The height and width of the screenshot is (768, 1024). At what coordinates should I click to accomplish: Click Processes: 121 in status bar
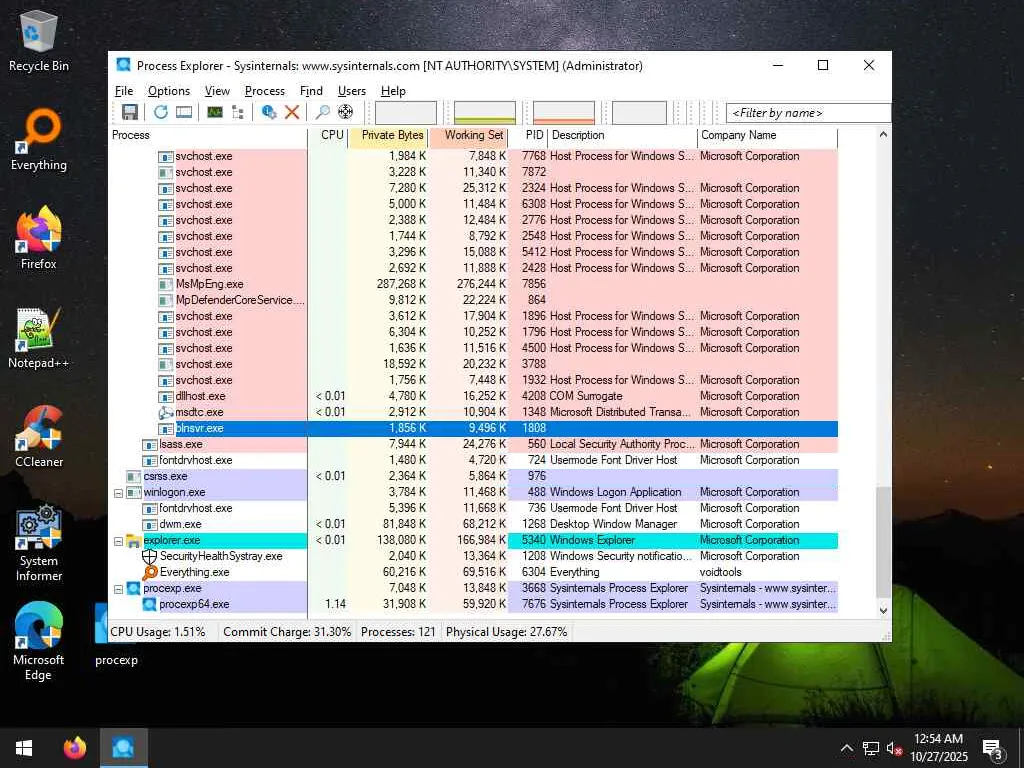tap(398, 632)
